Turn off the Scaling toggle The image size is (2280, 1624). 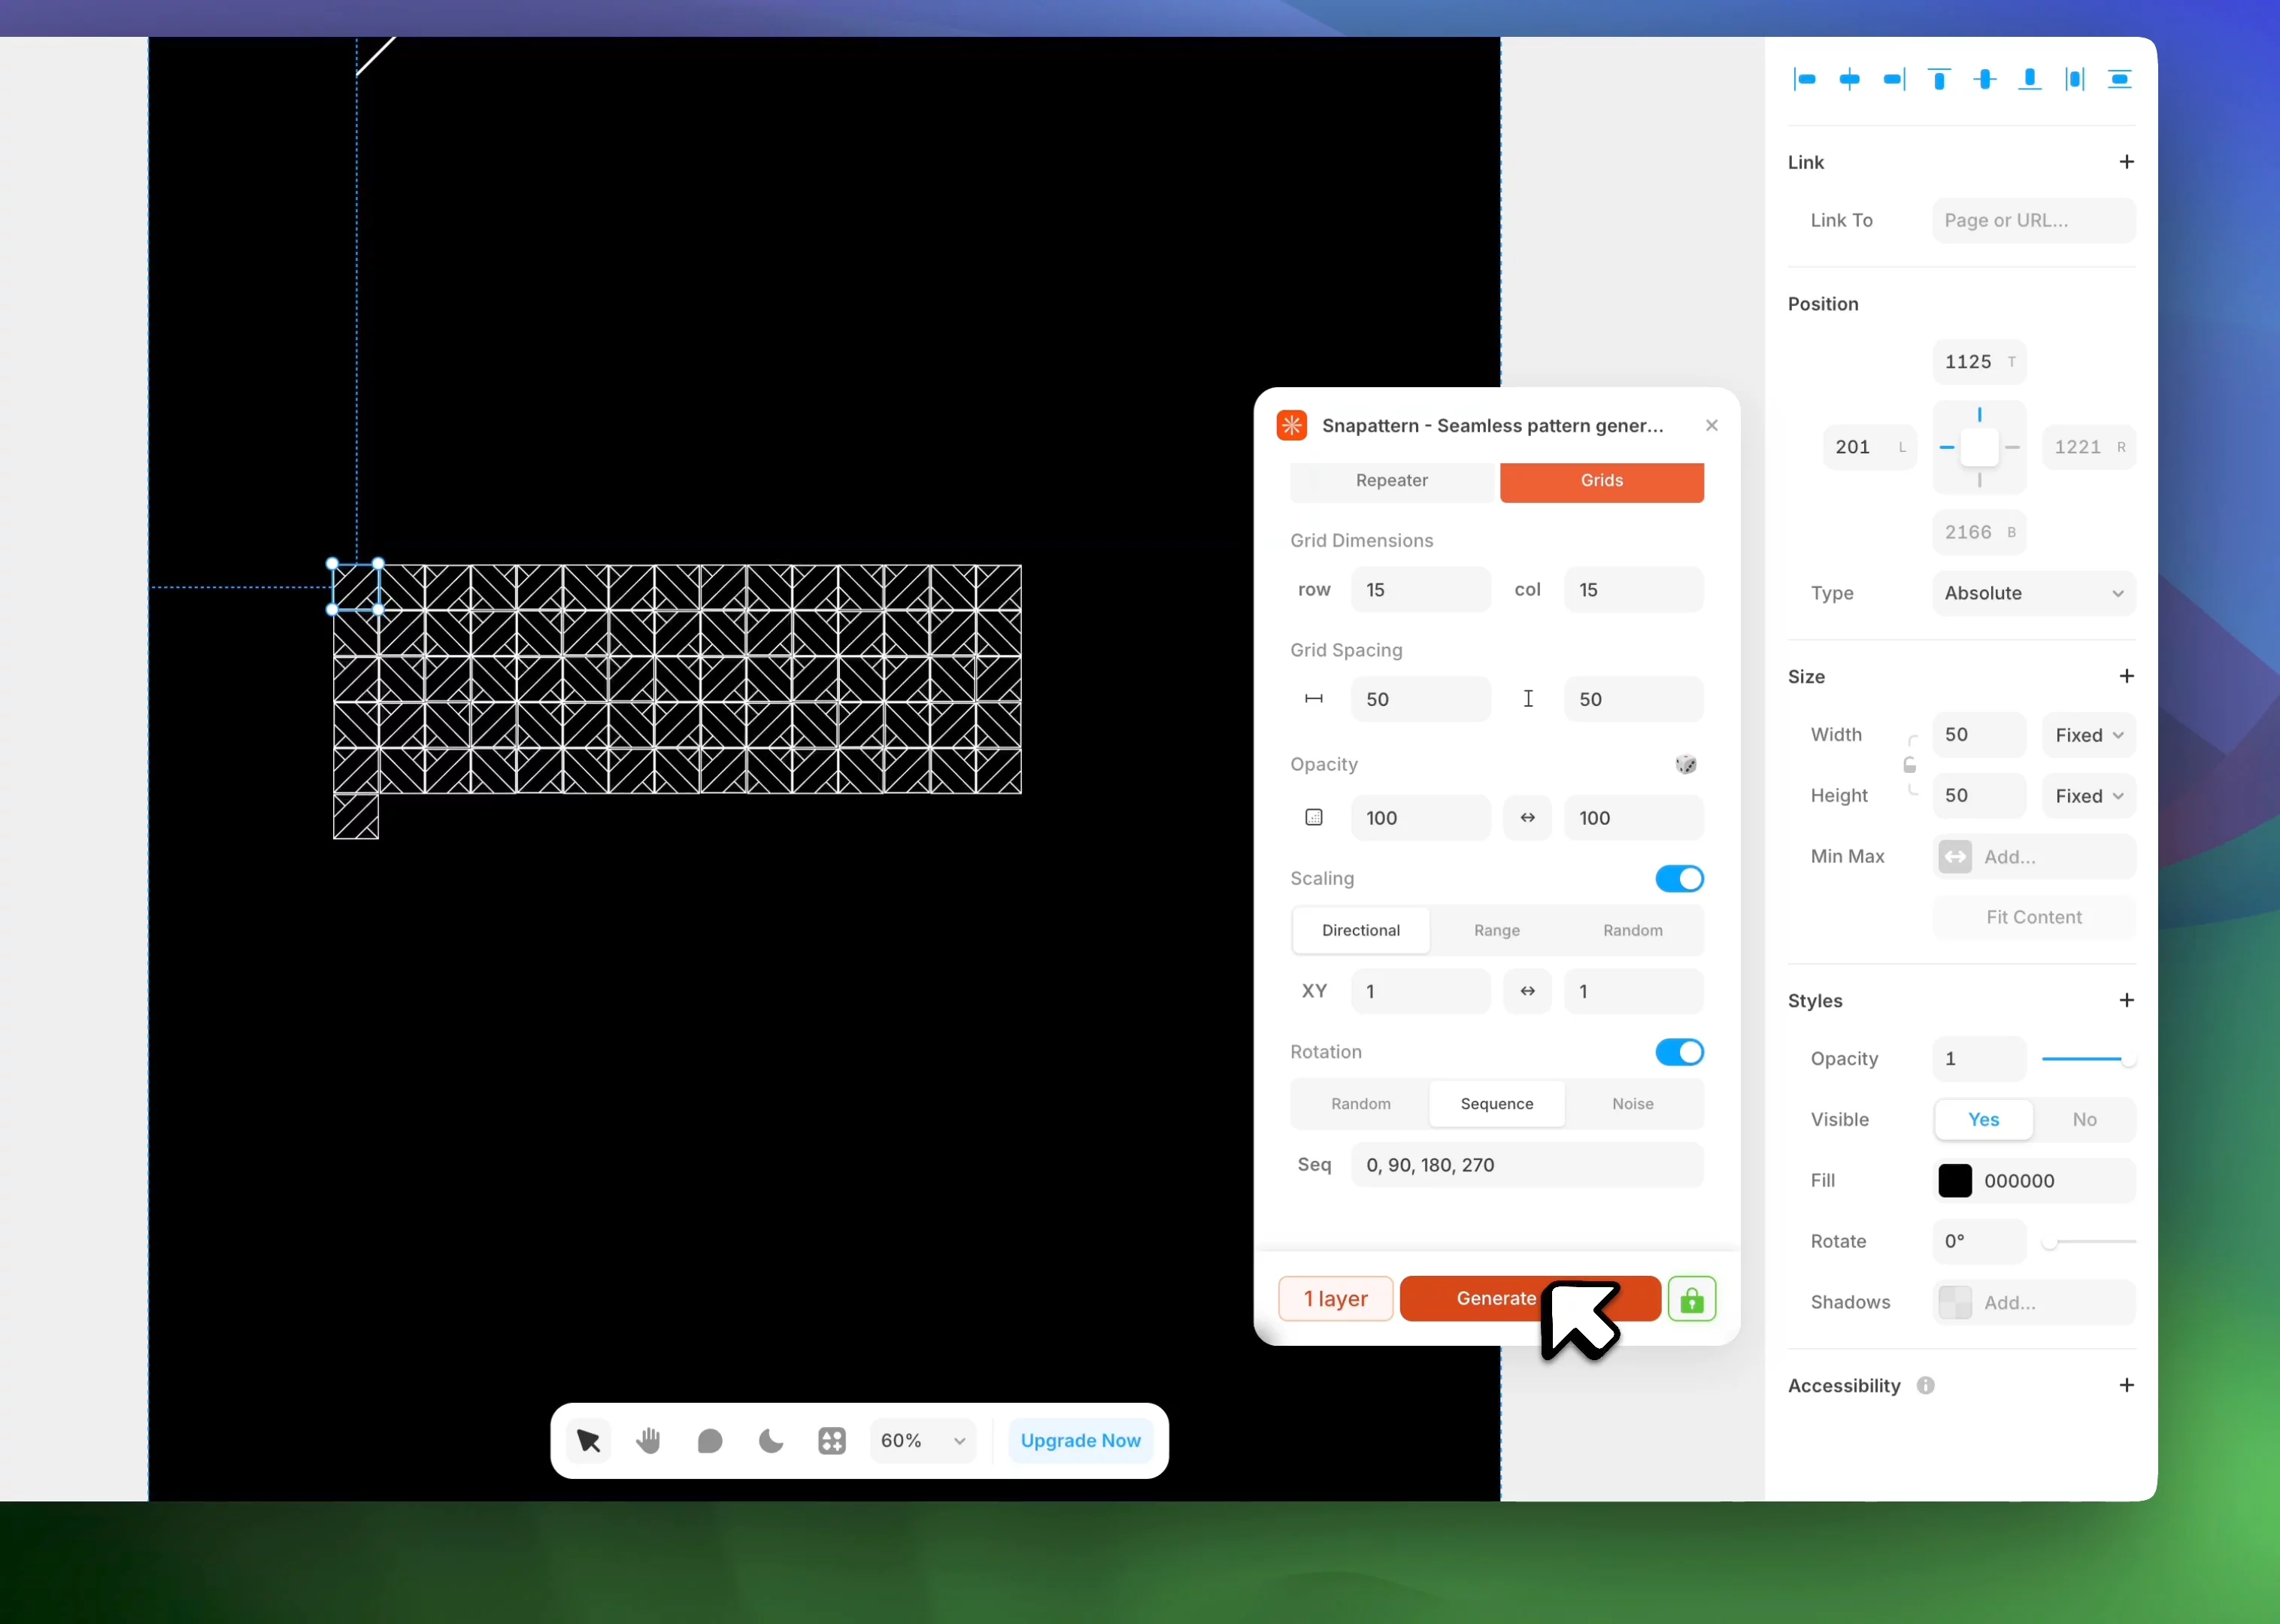coord(1679,878)
